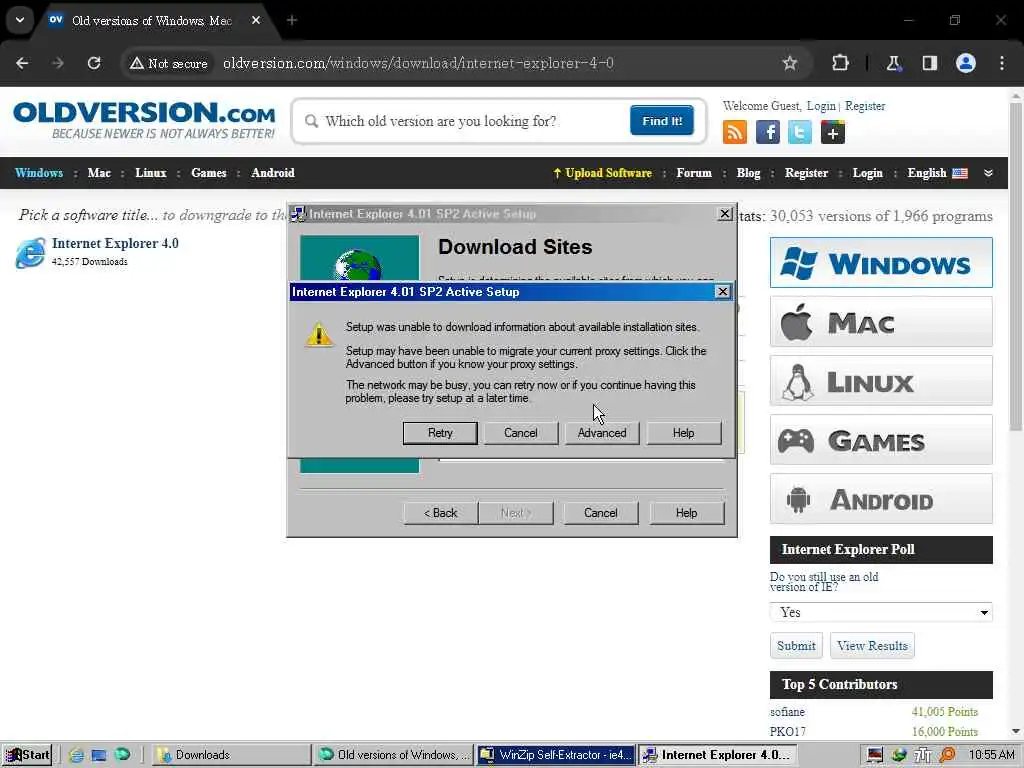Open the English language selector

coord(937,173)
